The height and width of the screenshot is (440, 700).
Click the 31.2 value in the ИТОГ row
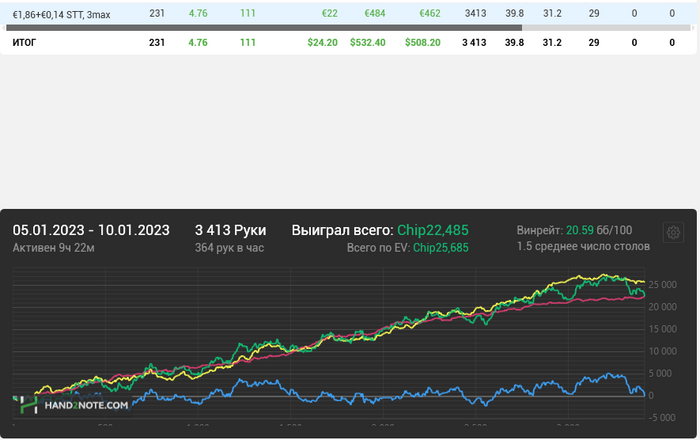pyautogui.click(x=552, y=43)
